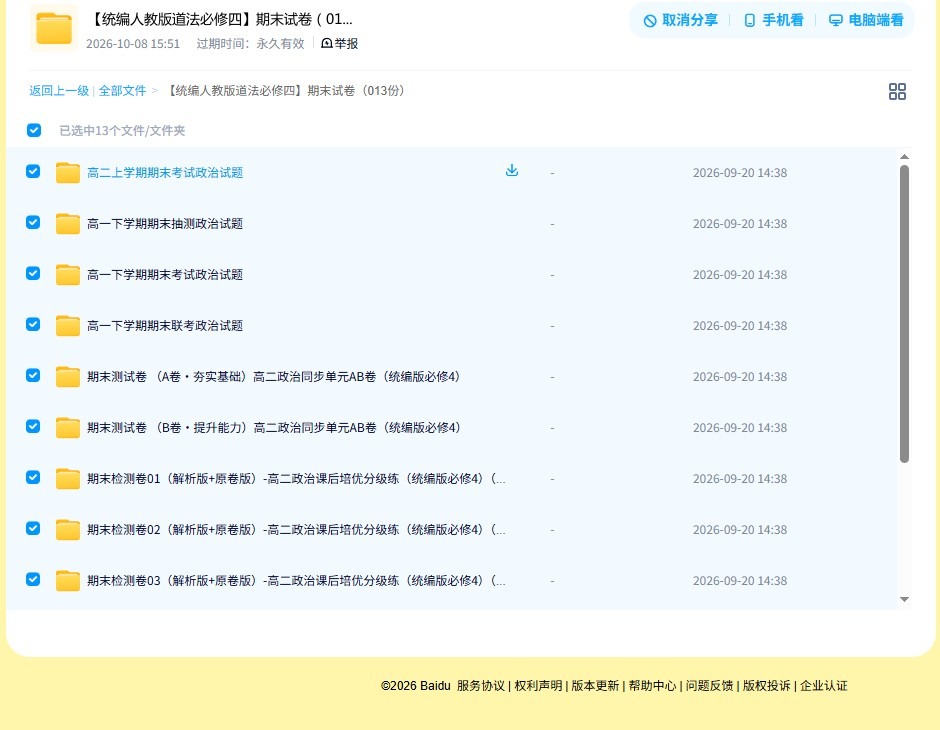Open the 全部文件 breadcrumb link
This screenshot has height=730, width=940.
[122, 91]
